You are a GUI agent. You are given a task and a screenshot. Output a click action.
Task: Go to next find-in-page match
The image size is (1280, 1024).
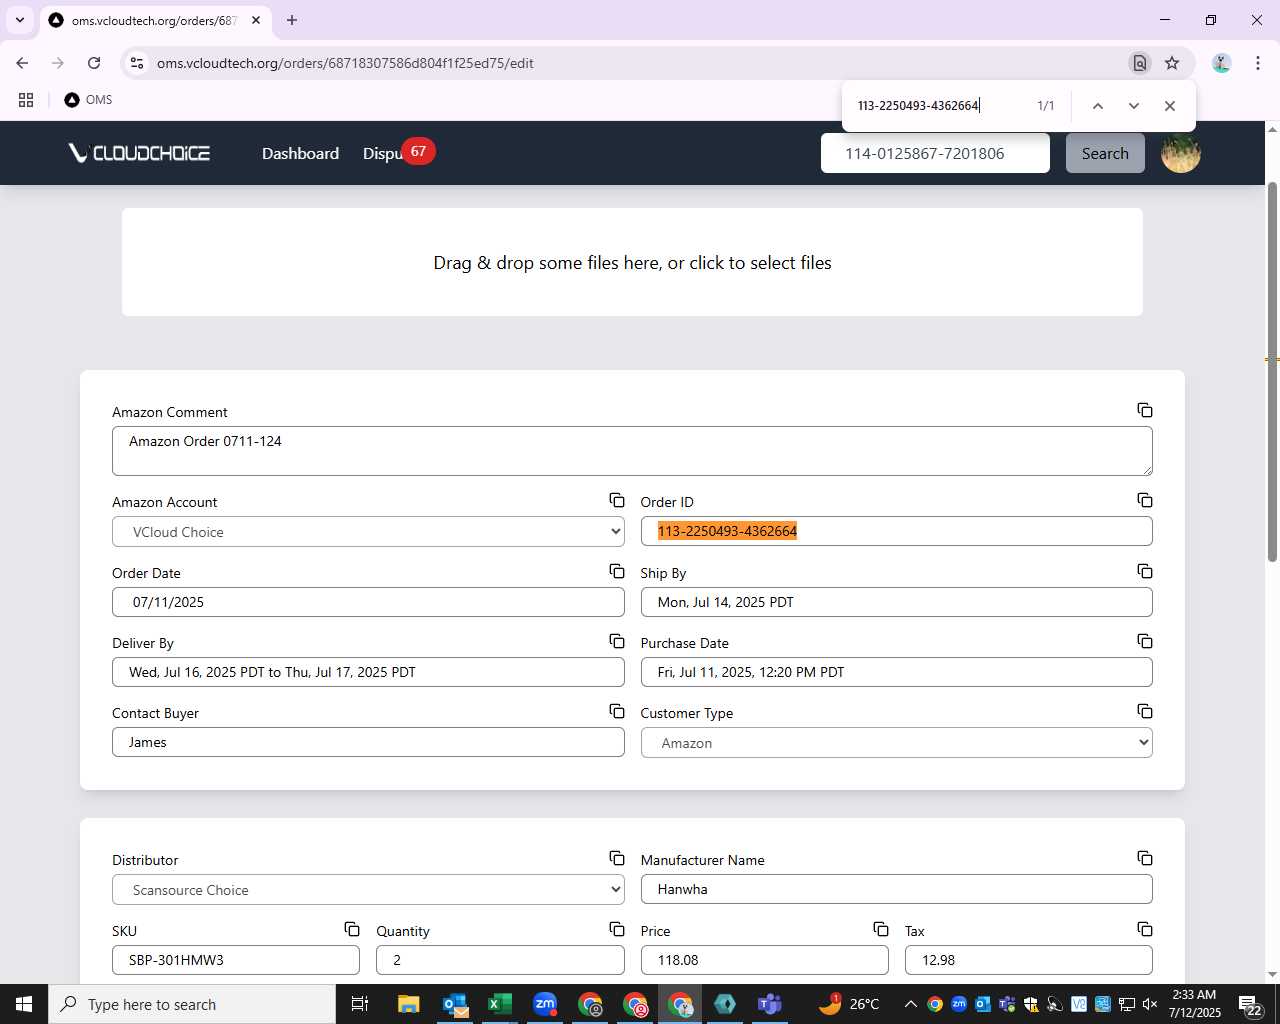[1134, 106]
